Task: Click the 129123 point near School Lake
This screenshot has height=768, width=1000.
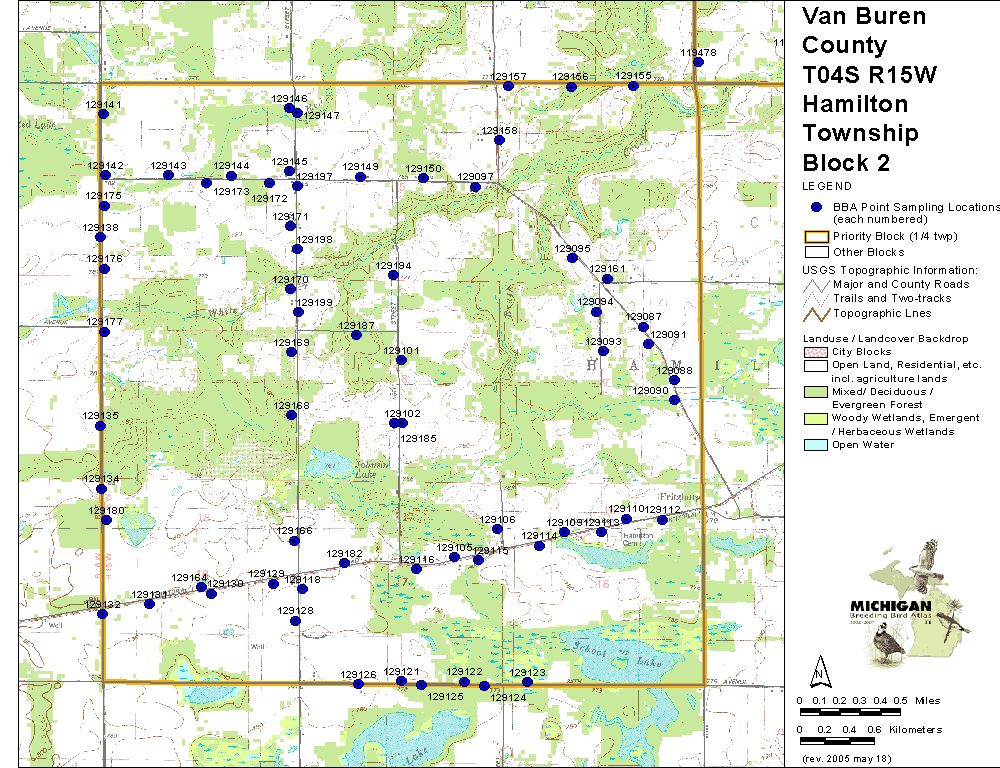Action: pos(528,682)
